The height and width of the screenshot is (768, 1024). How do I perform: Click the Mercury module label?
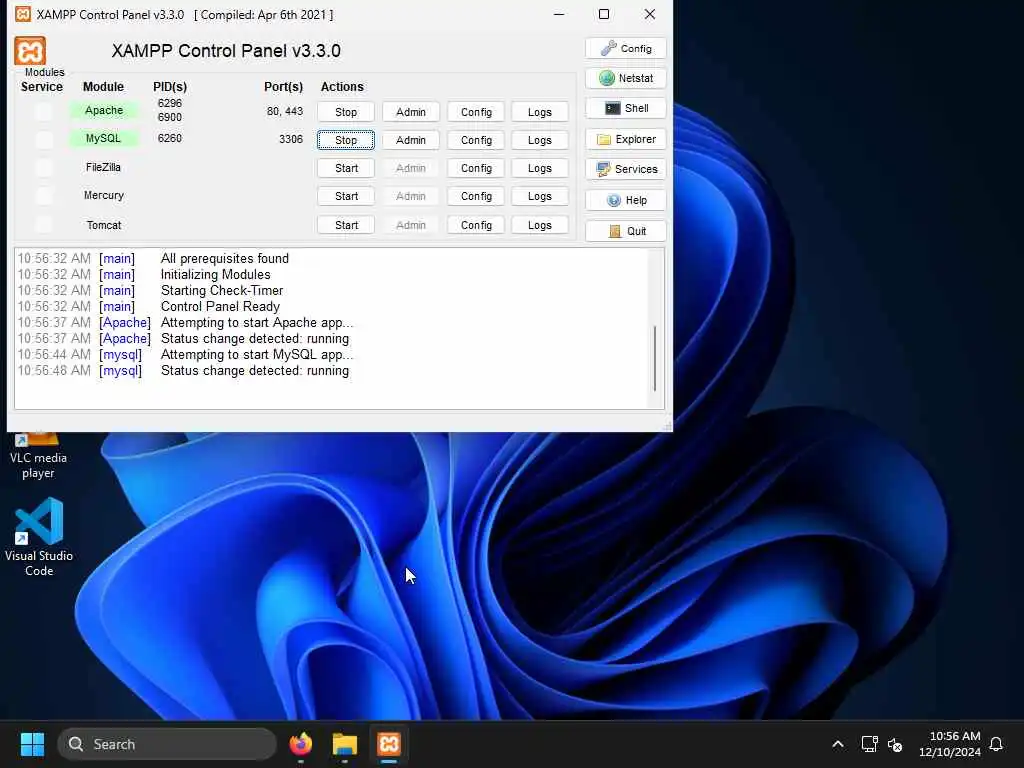pyautogui.click(x=104, y=195)
